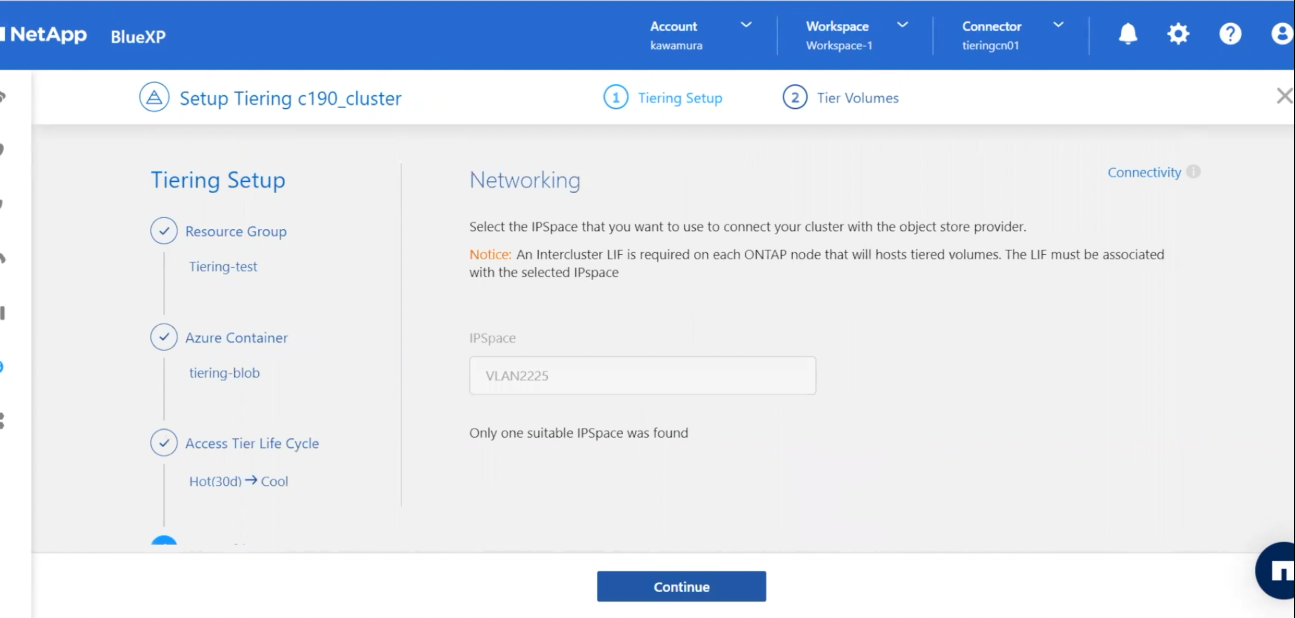Go to step 2 Tier Volumes
Image resolution: width=1295 pixels, height=618 pixels.
[841, 98]
